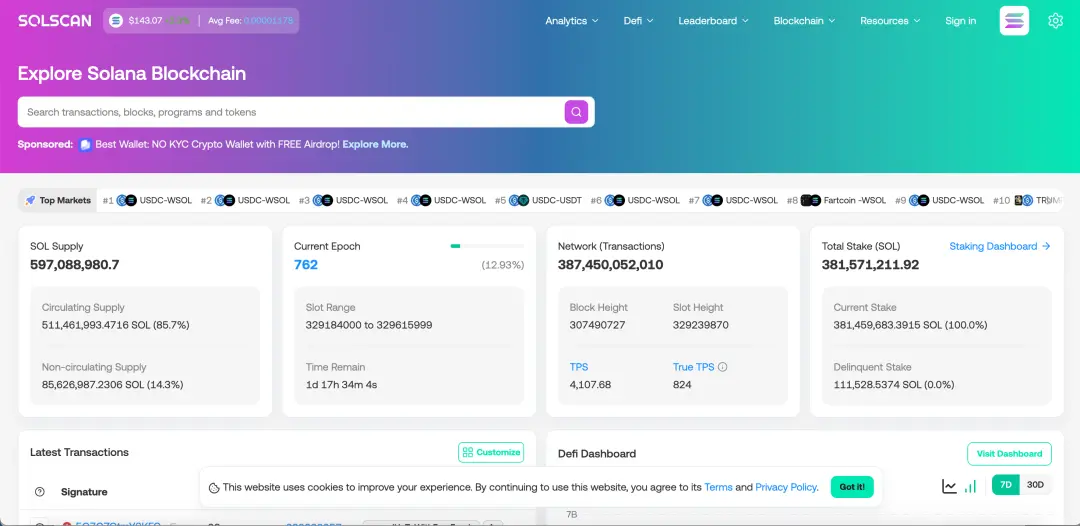Expand the Leaderboard dropdown
Image resolution: width=1080 pixels, height=526 pixels.
[713, 21]
